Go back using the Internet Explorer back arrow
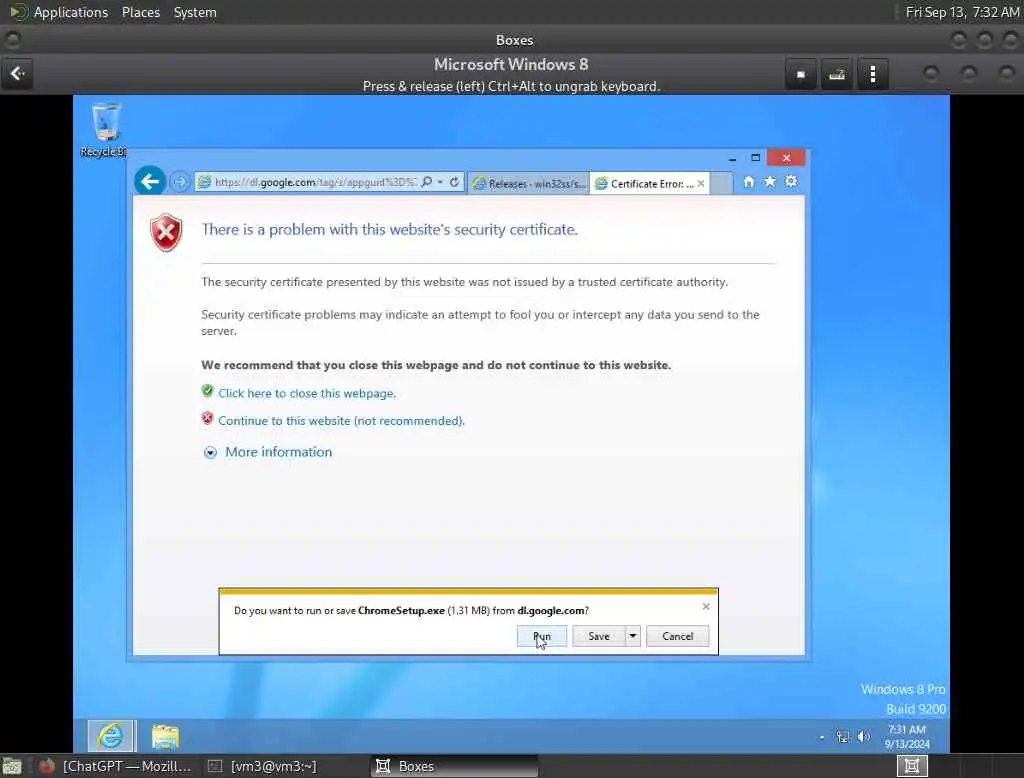 [150, 181]
